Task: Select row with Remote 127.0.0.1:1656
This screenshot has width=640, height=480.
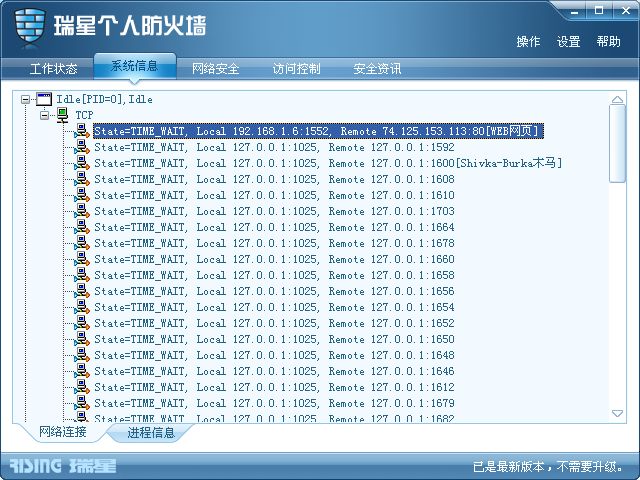Action: [274, 291]
